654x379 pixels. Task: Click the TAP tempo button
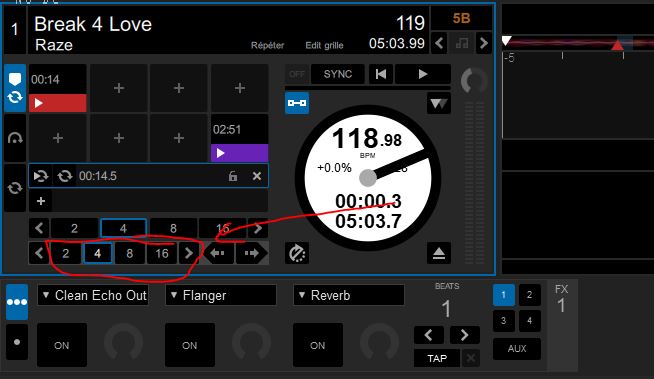point(437,359)
